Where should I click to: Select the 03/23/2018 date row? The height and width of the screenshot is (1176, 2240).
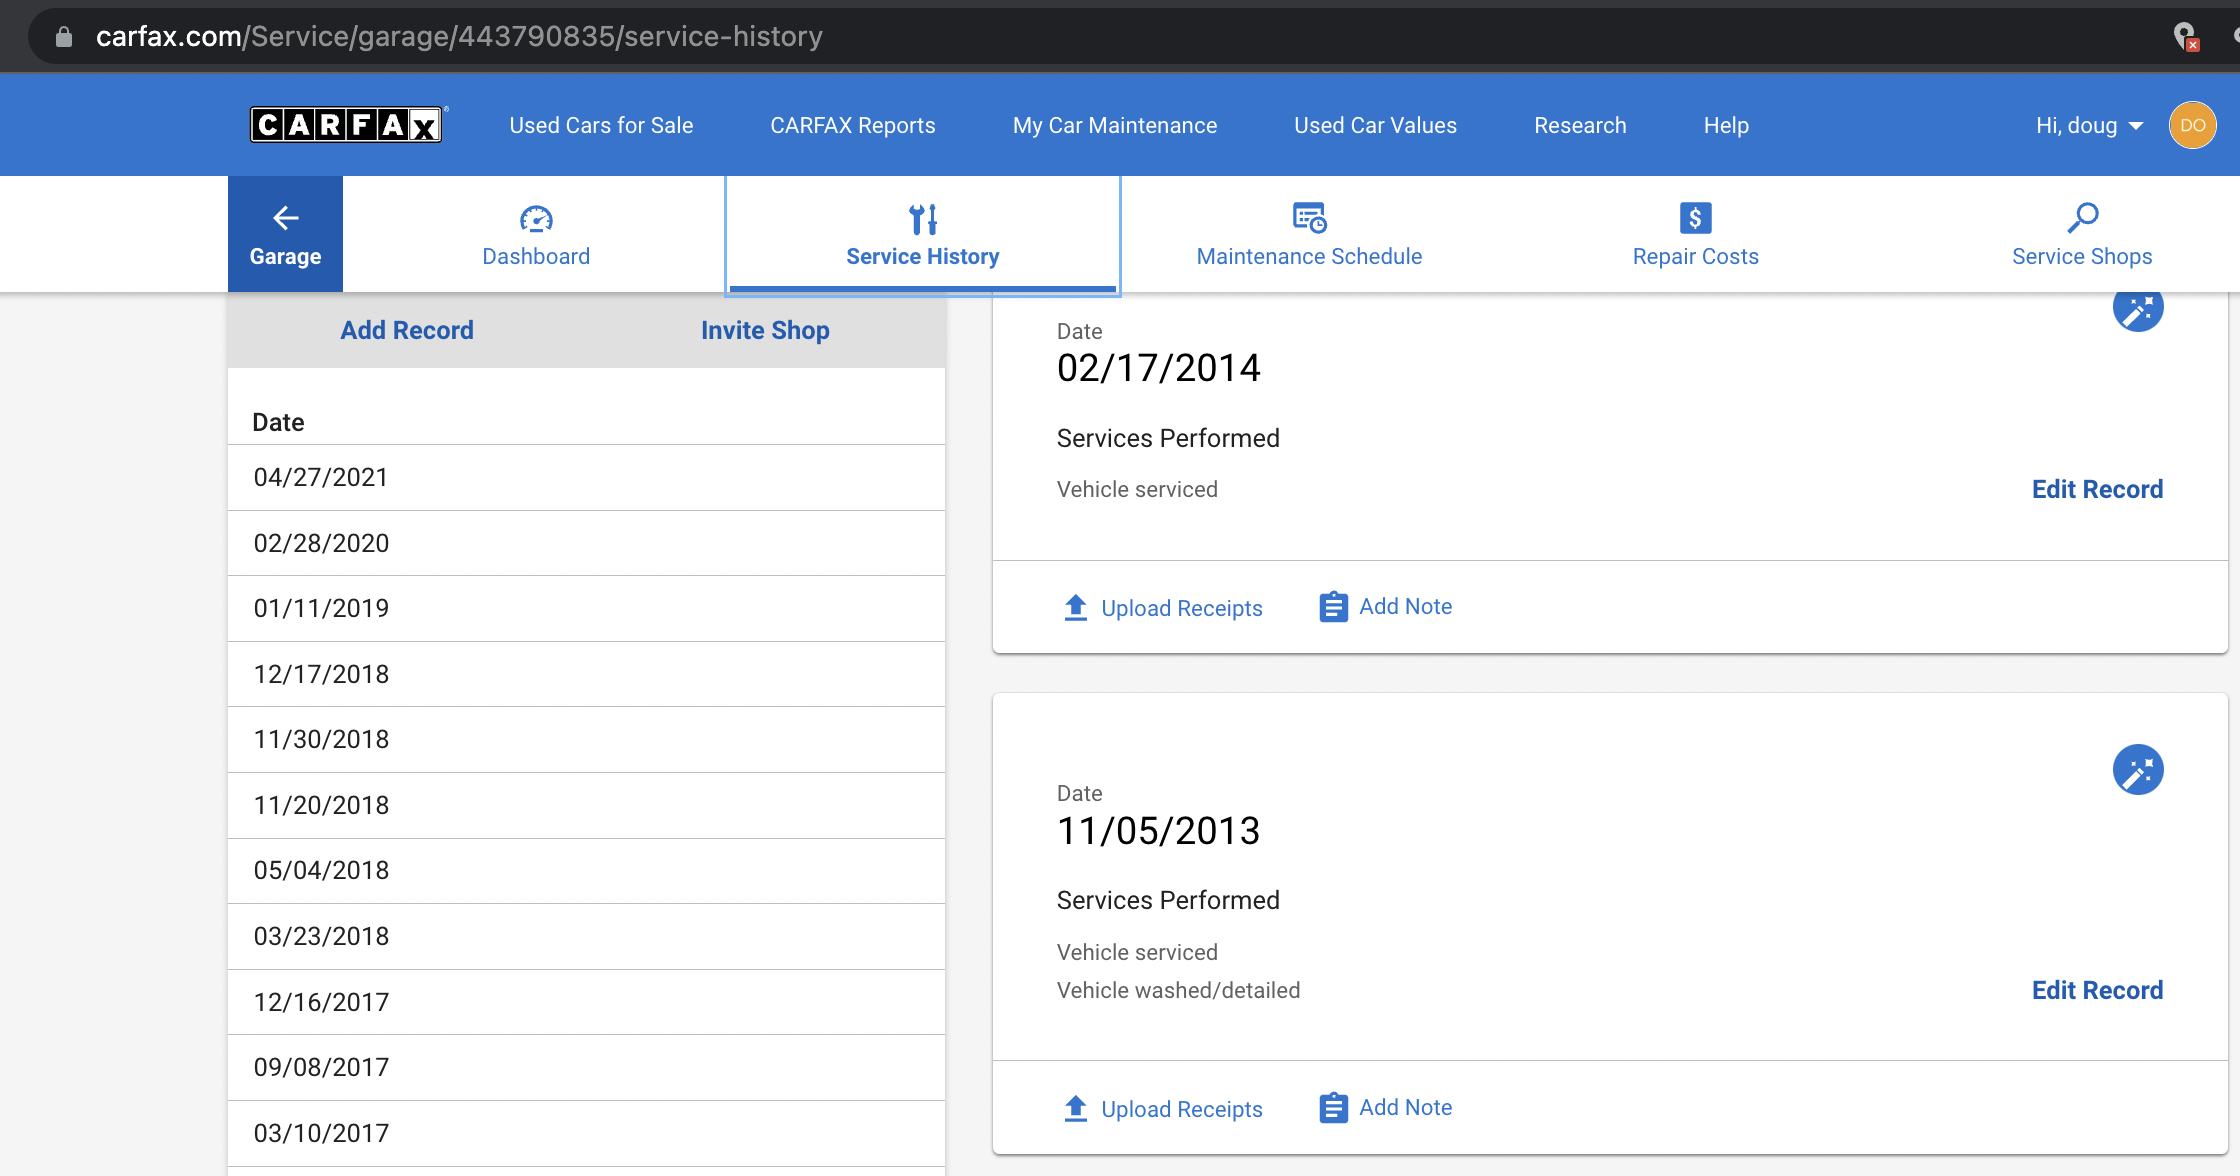click(587, 937)
